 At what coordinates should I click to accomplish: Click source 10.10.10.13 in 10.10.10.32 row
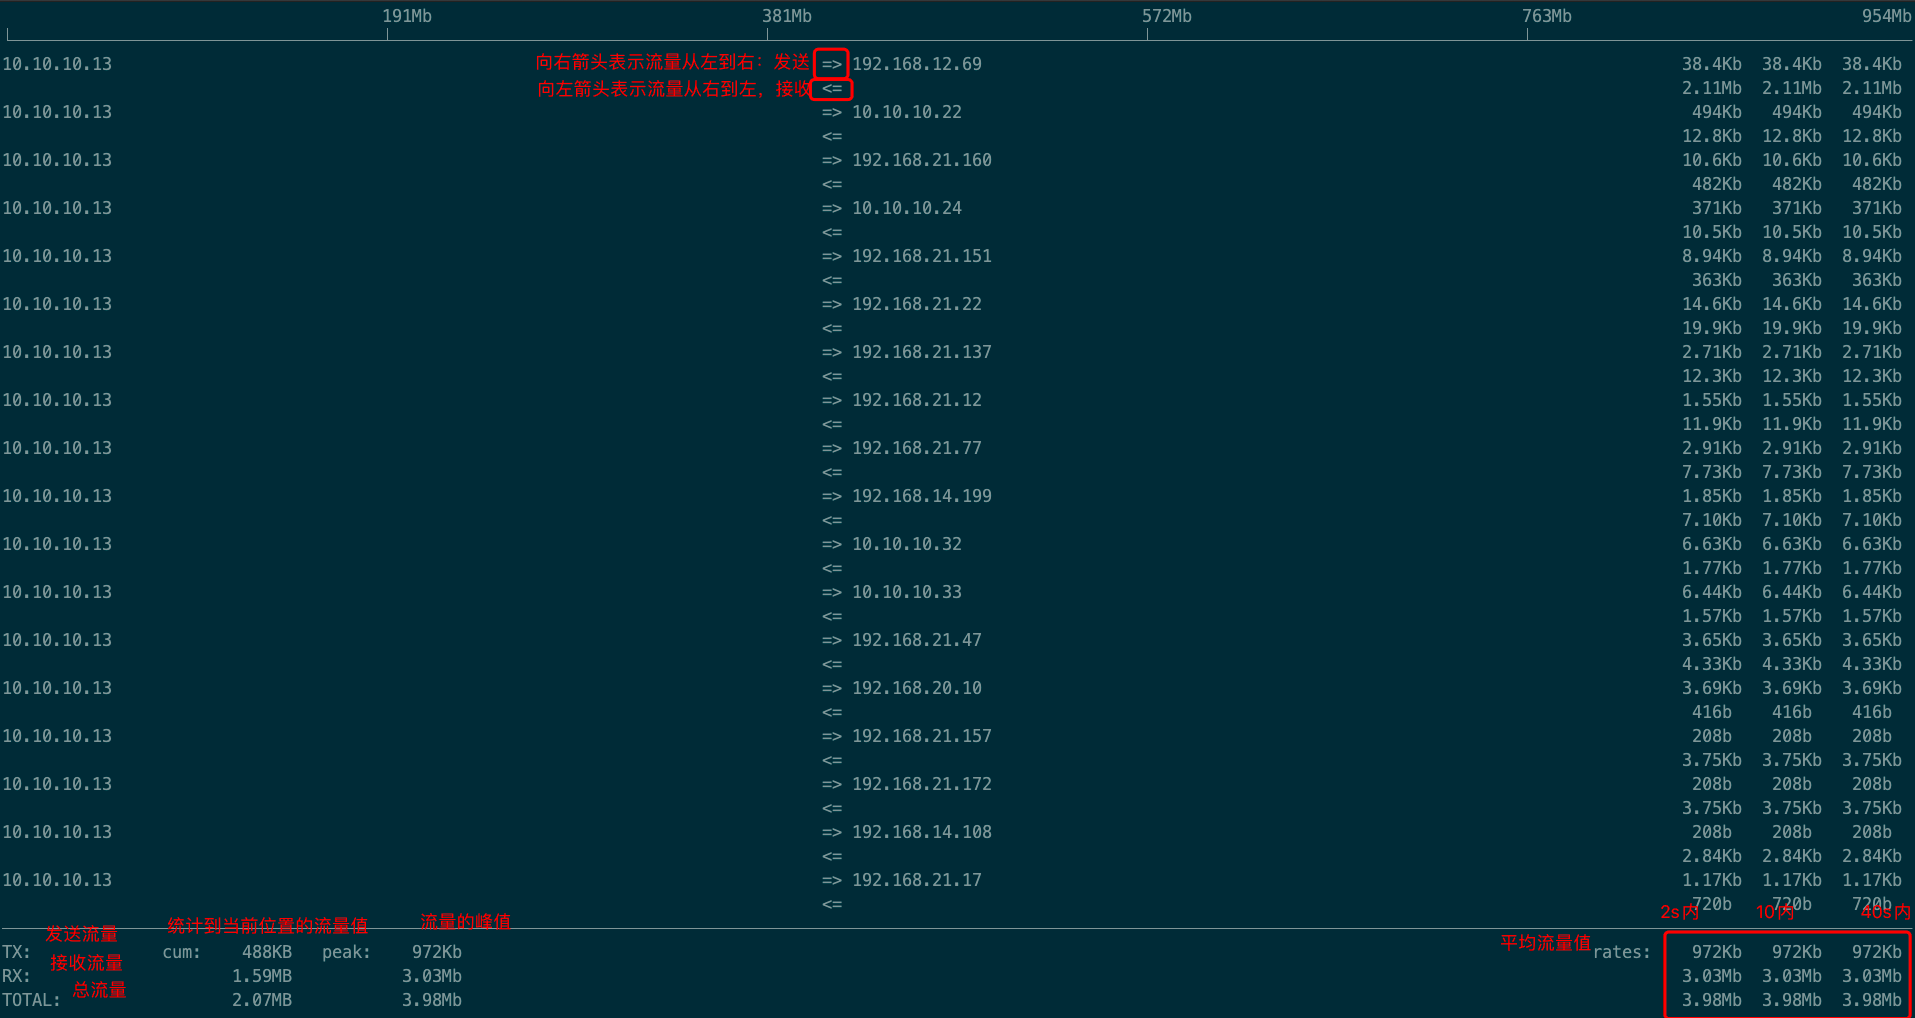57,544
